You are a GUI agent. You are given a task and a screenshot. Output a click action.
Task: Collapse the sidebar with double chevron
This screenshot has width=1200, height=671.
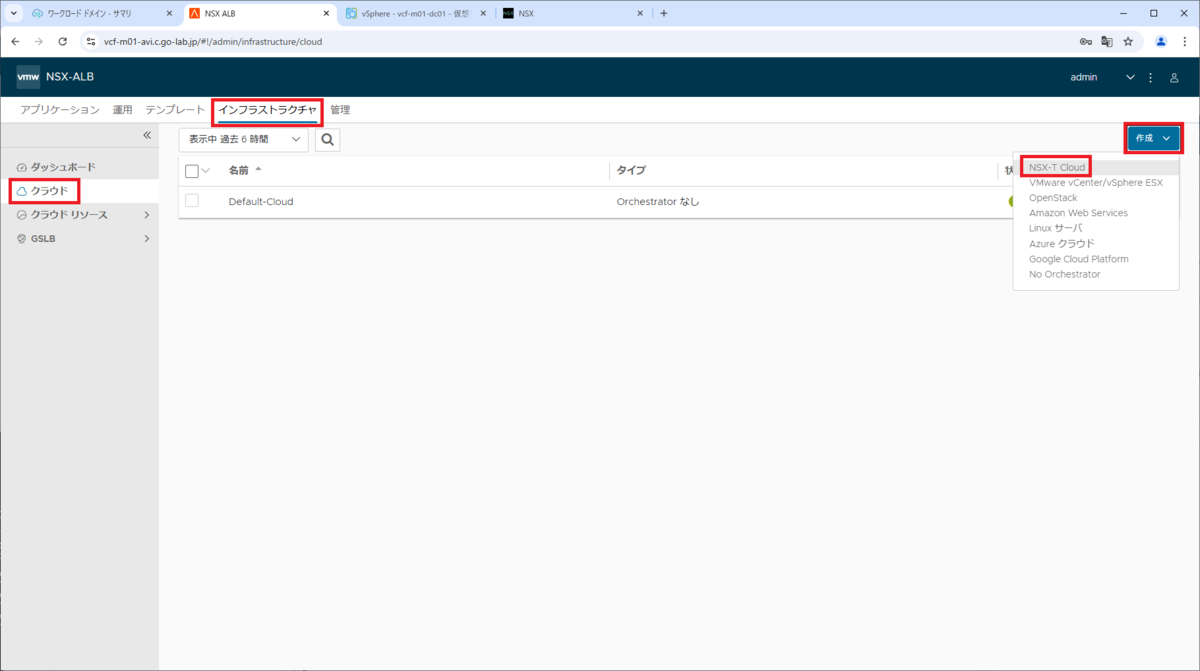coord(147,135)
